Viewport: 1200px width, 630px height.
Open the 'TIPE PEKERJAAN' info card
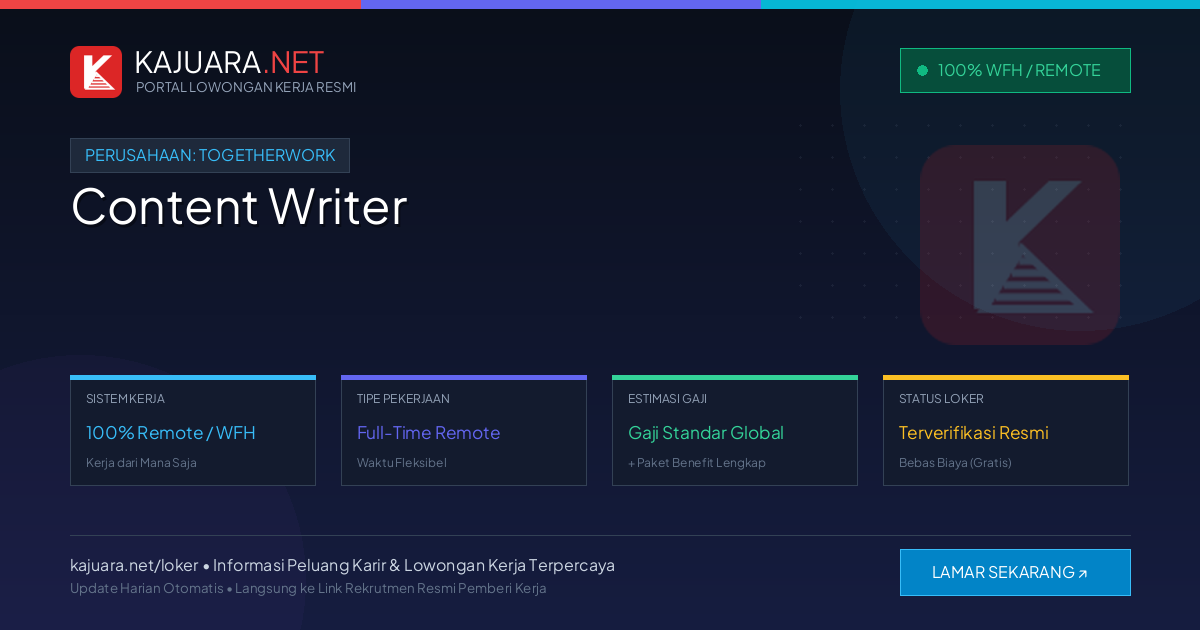click(x=464, y=430)
